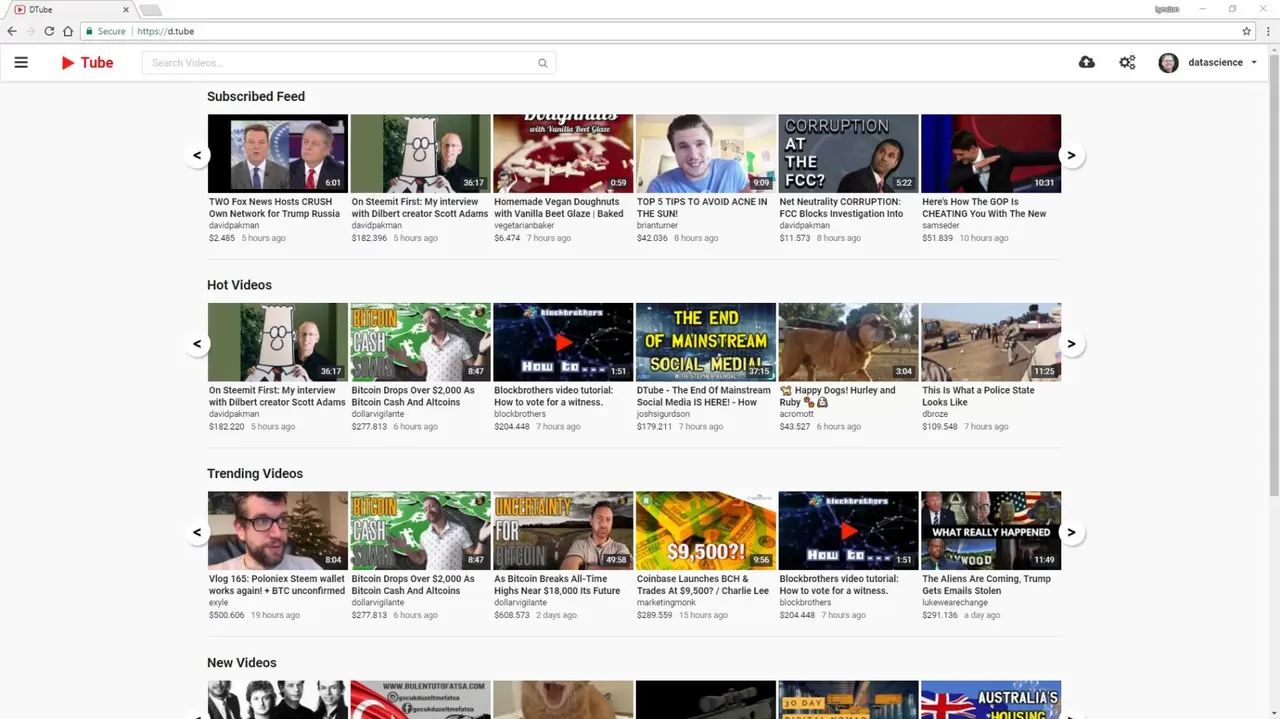The width and height of the screenshot is (1280, 719).
Task: Show previous Trending Videos arrow
Action: pyautogui.click(x=197, y=532)
